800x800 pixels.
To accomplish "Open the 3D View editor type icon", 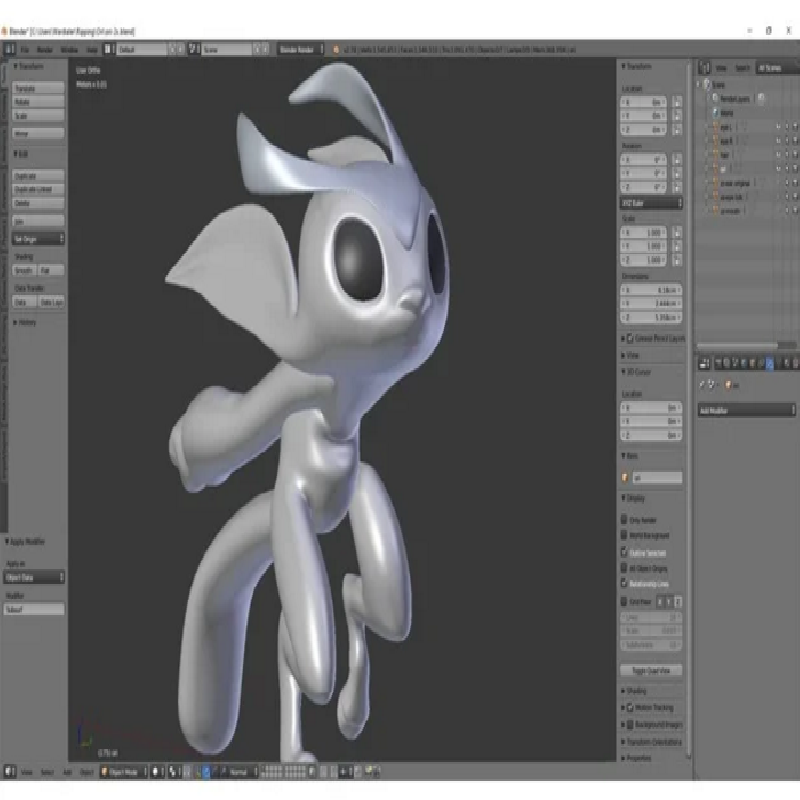I will pos(9,771).
